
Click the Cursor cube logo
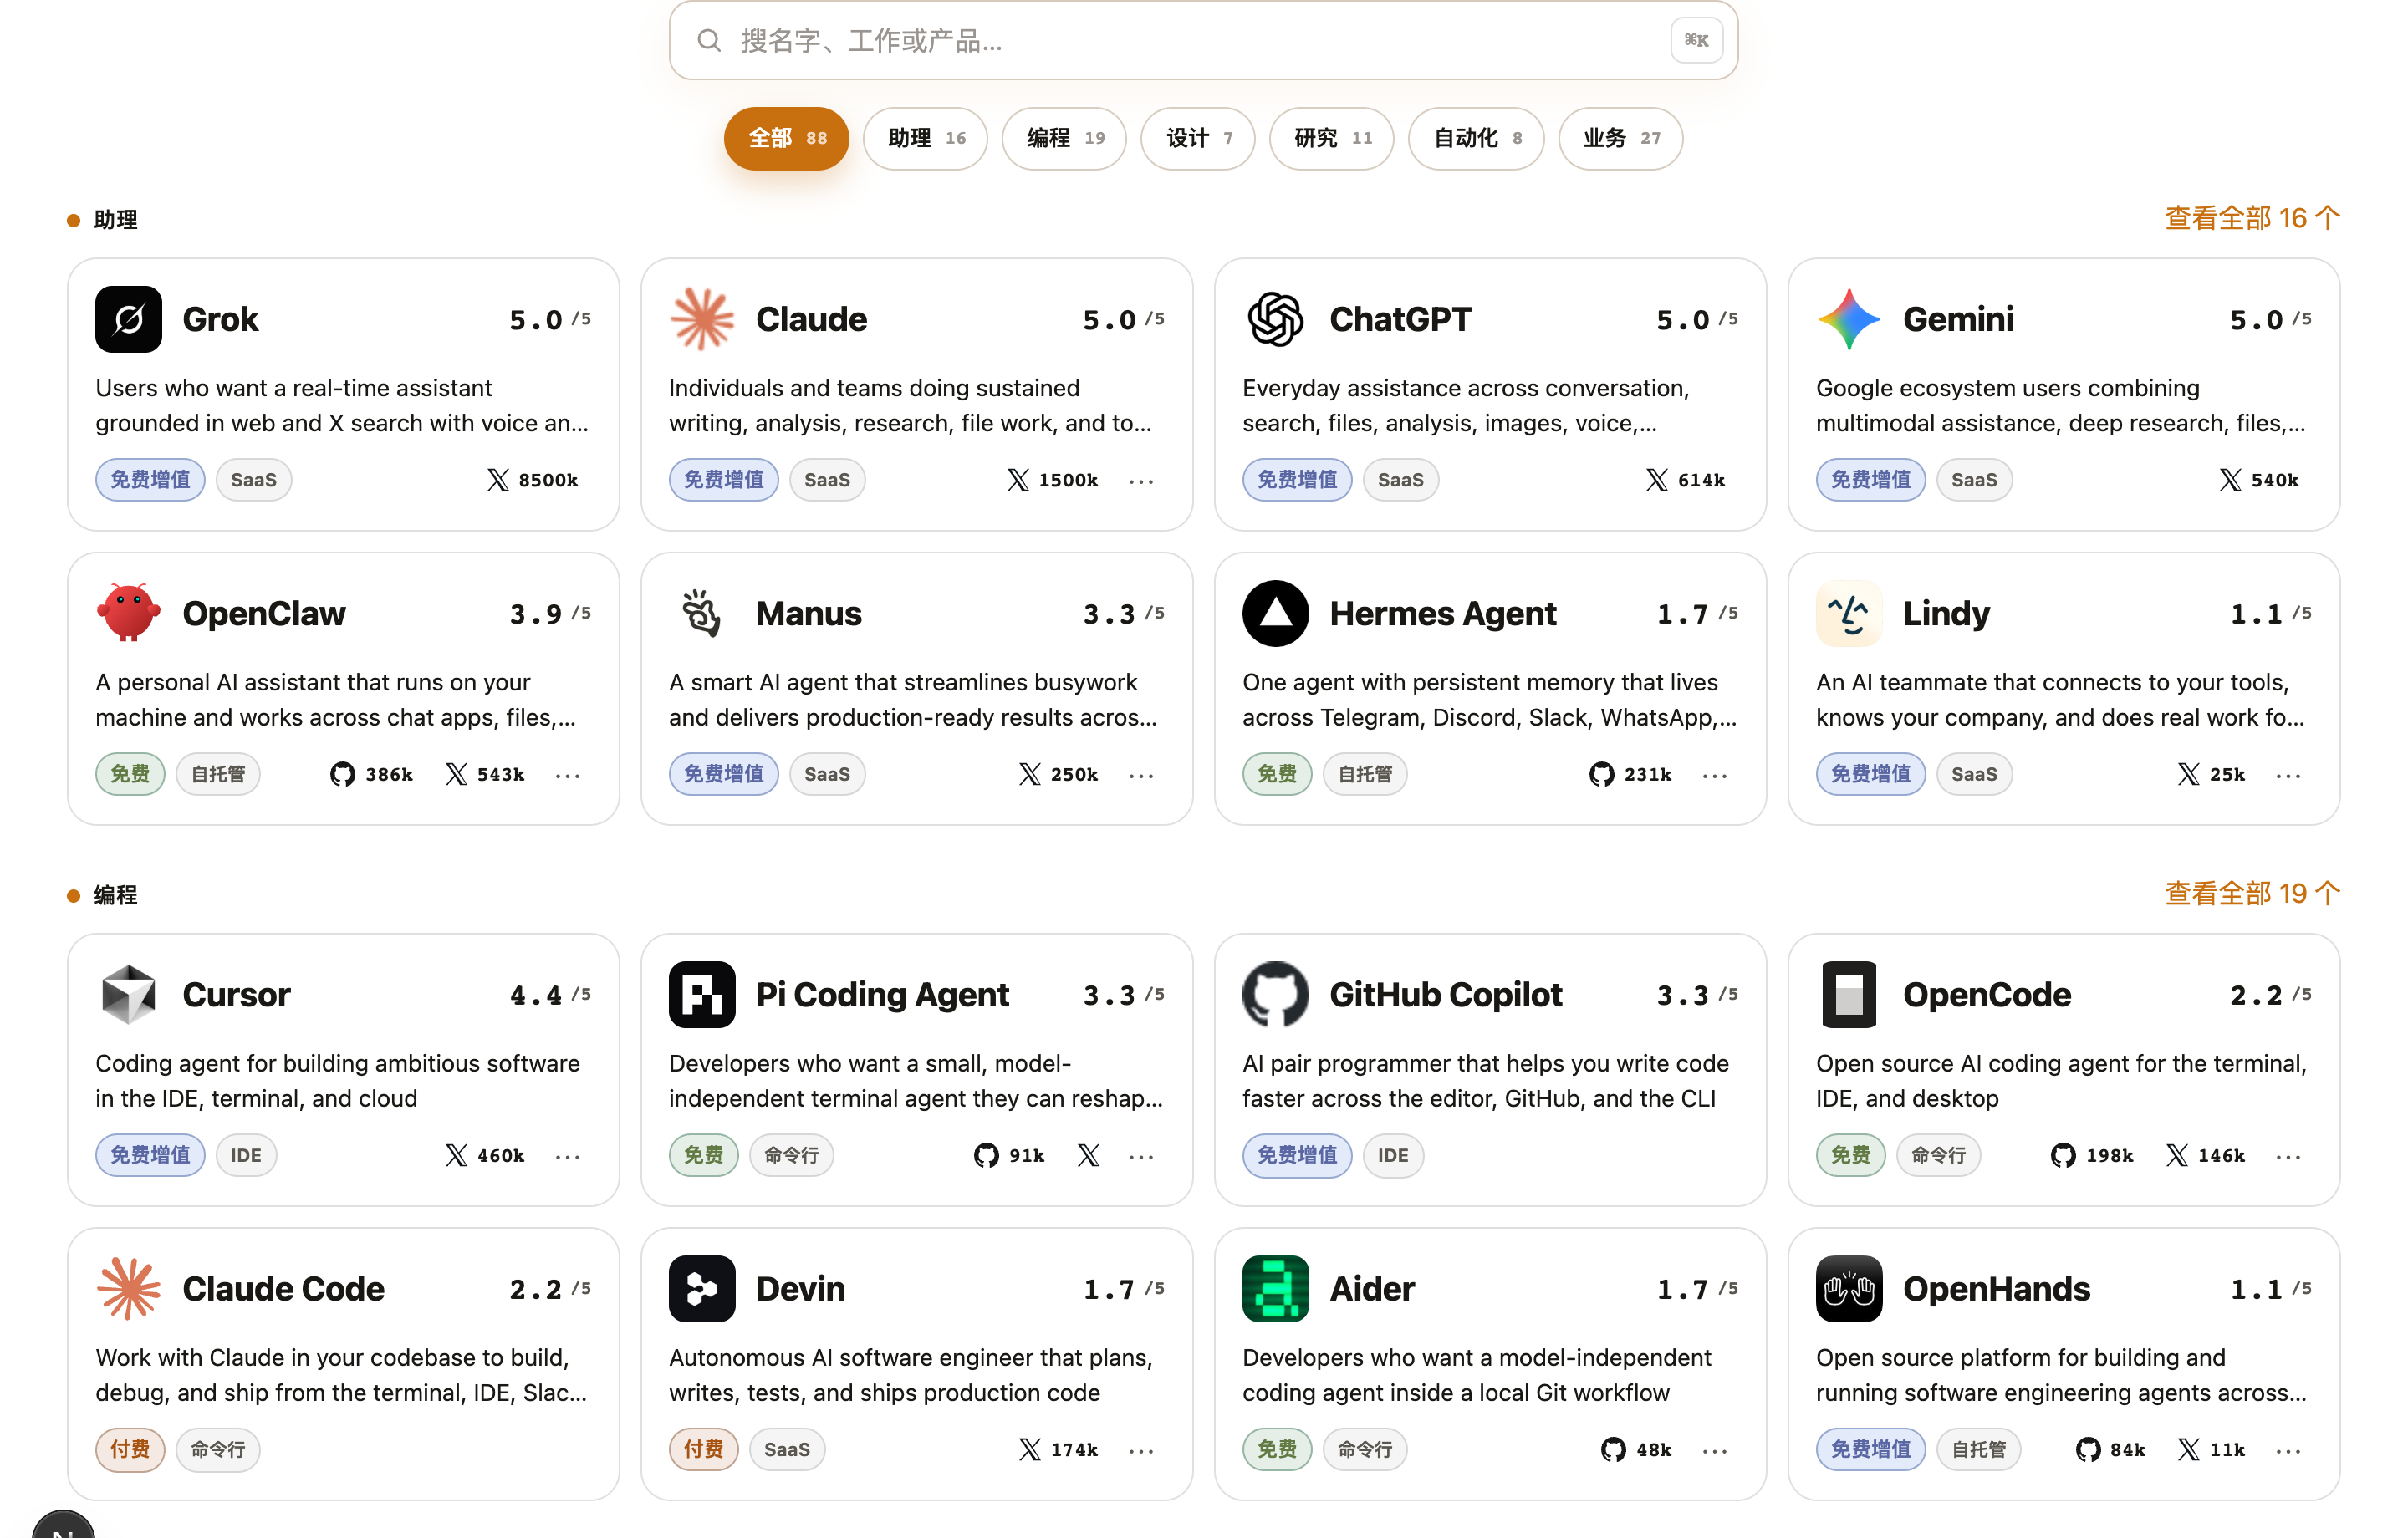(x=128, y=994)
